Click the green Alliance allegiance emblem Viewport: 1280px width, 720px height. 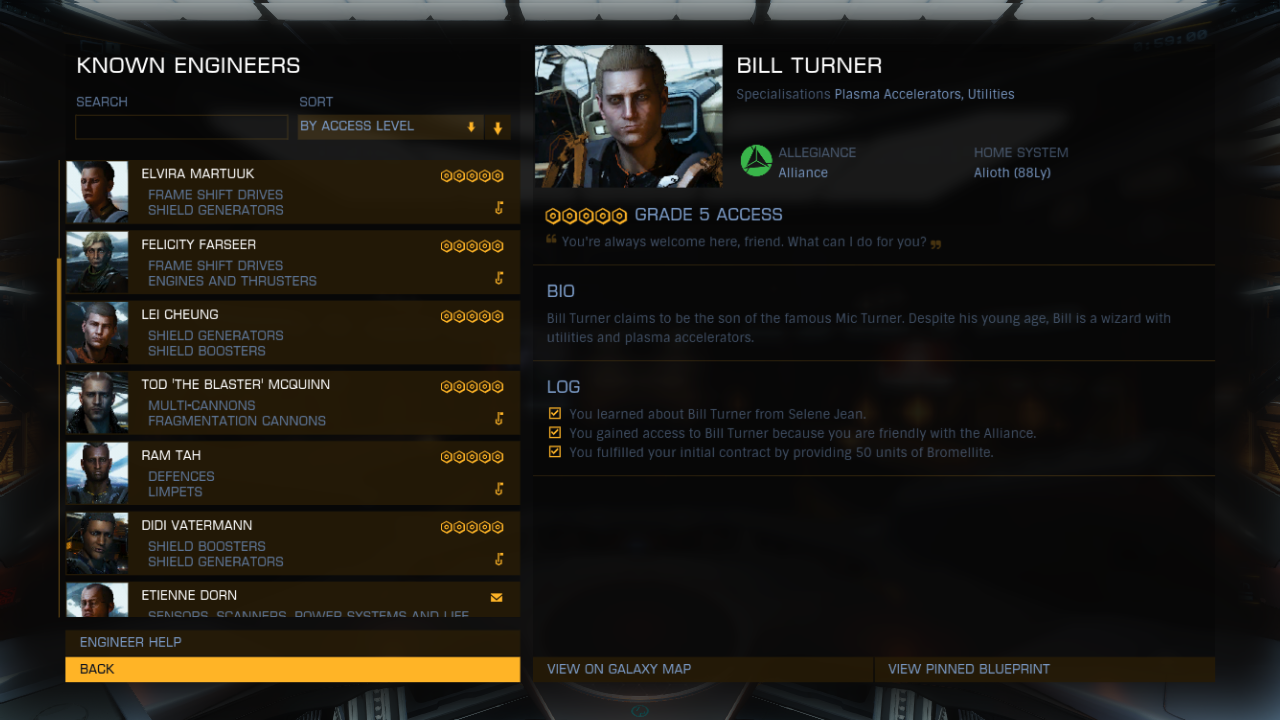[x=756, y=161]
